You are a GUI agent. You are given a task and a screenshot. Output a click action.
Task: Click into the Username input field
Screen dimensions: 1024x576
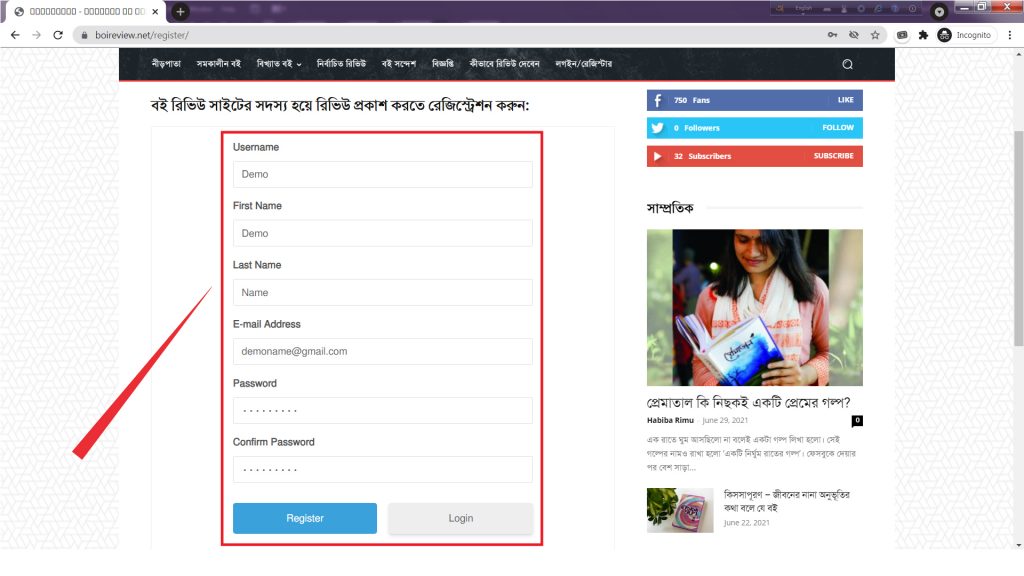pos(382,174)
